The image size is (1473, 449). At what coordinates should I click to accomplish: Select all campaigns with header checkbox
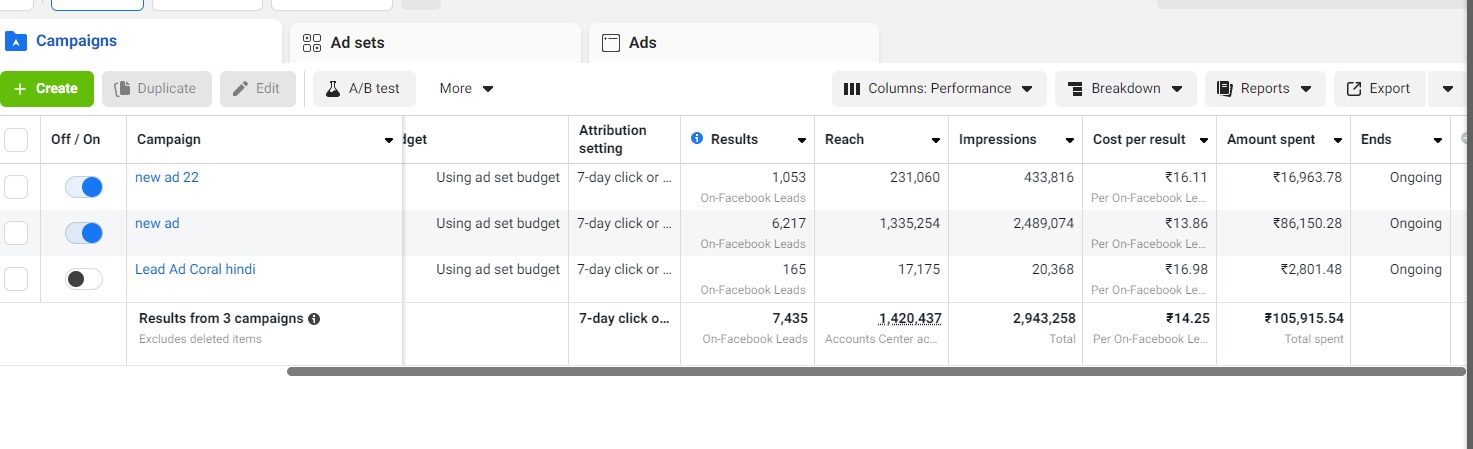coord(16,140)
